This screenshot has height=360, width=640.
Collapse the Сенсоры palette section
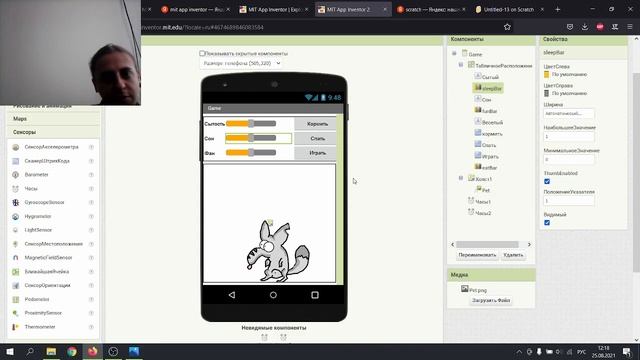53,132
